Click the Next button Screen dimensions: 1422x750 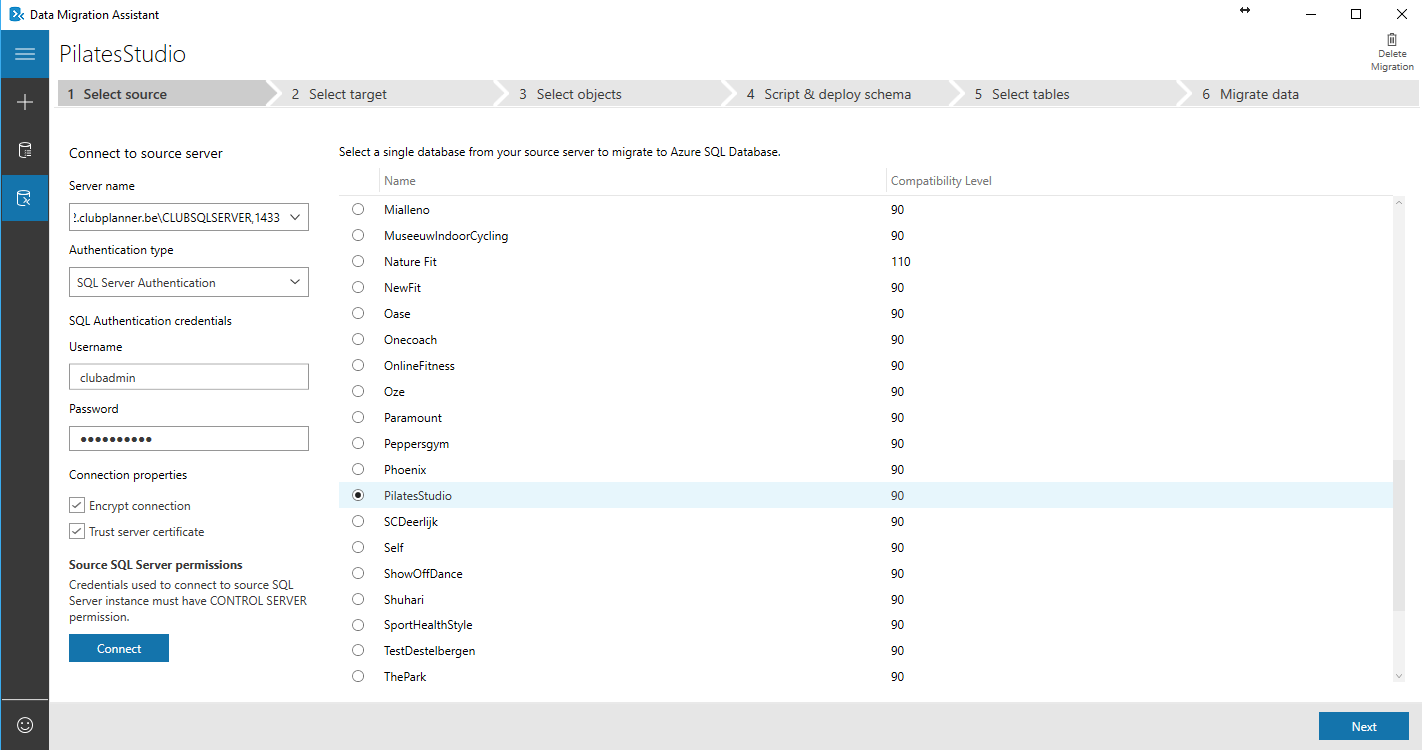(x=1363, y=726)
